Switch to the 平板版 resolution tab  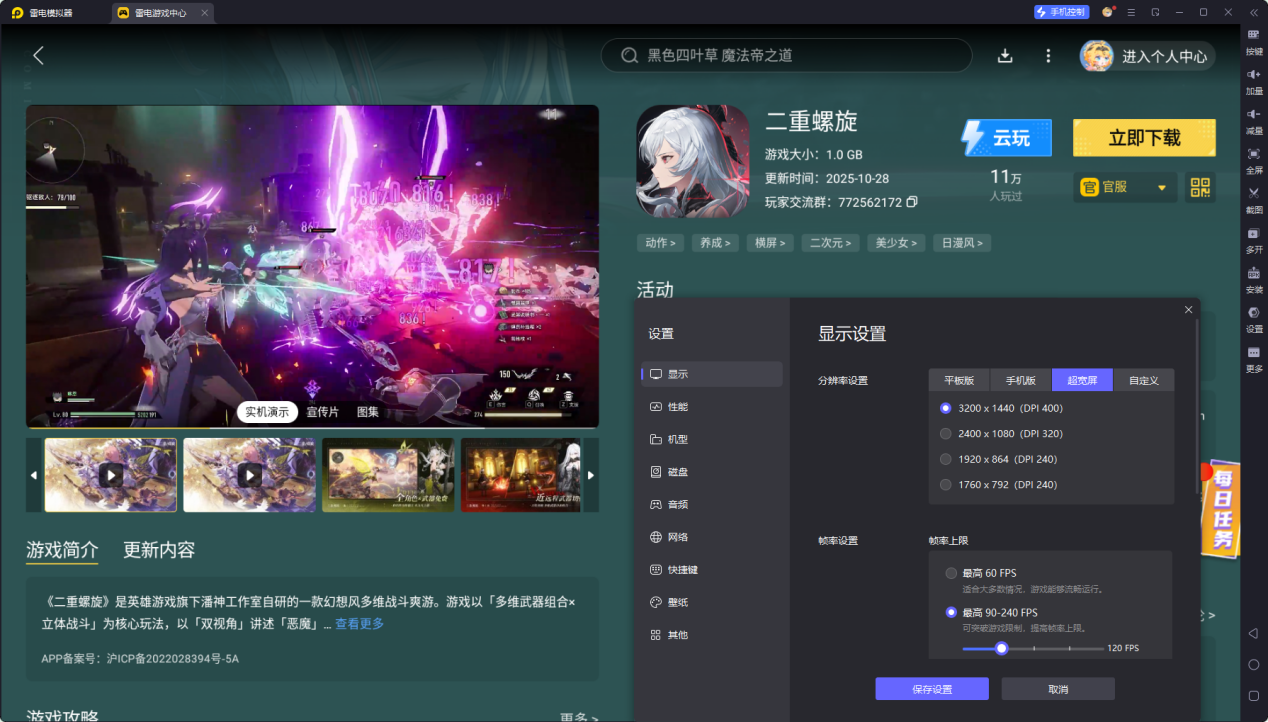(959, 380)
